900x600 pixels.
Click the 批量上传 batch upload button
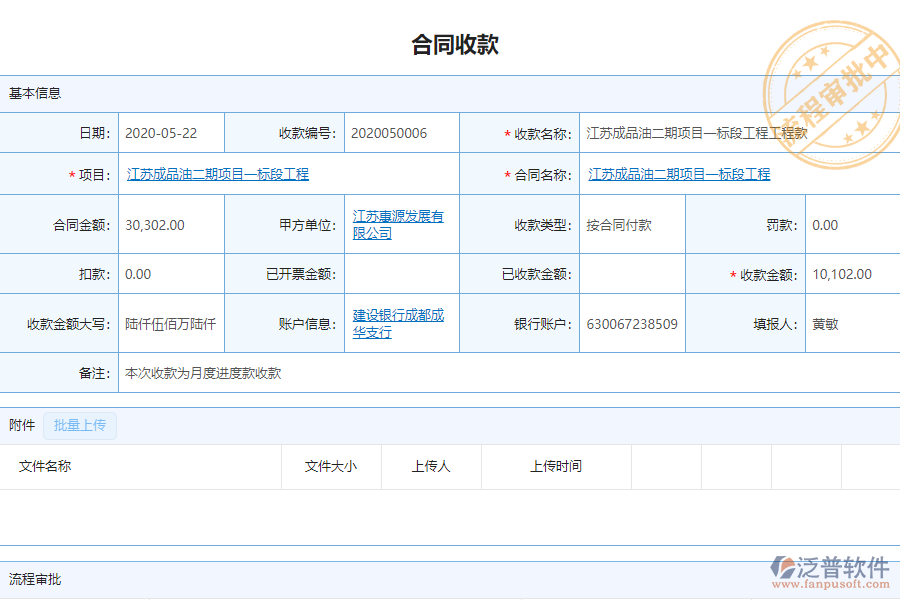(x=80, y=425)
